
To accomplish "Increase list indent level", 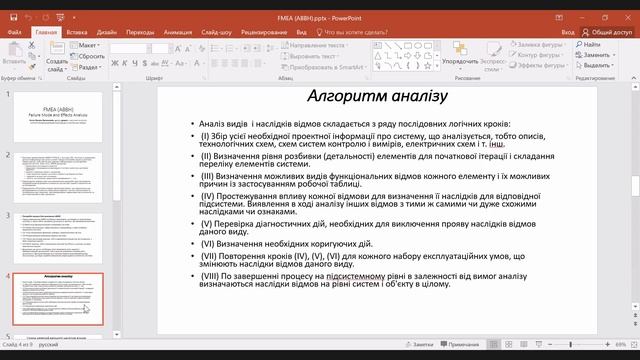I will pos(256,49).
